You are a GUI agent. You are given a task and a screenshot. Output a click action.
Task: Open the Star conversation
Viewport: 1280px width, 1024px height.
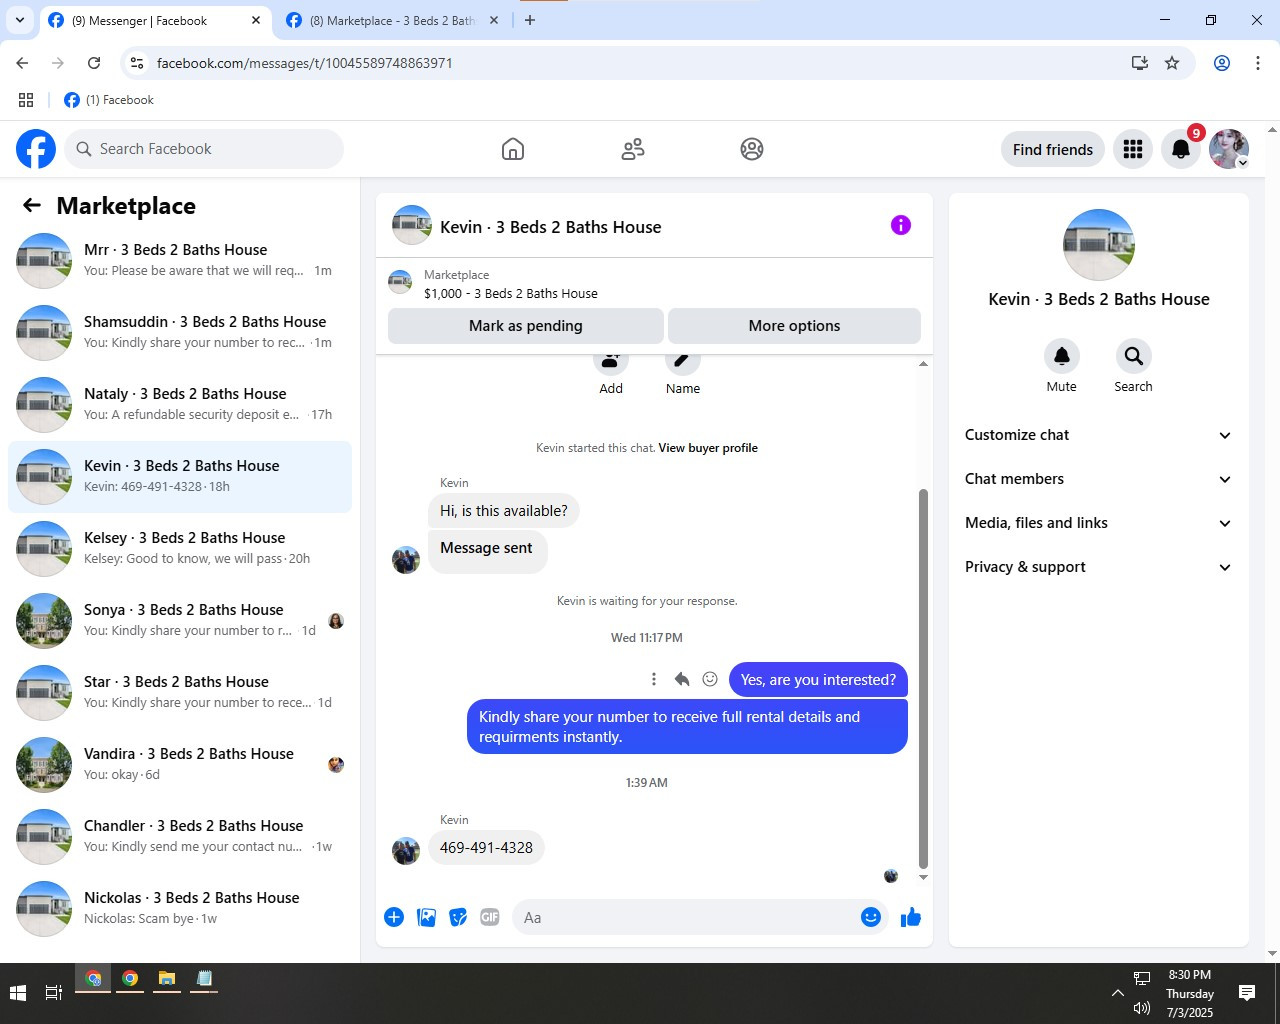click(180, 693)
